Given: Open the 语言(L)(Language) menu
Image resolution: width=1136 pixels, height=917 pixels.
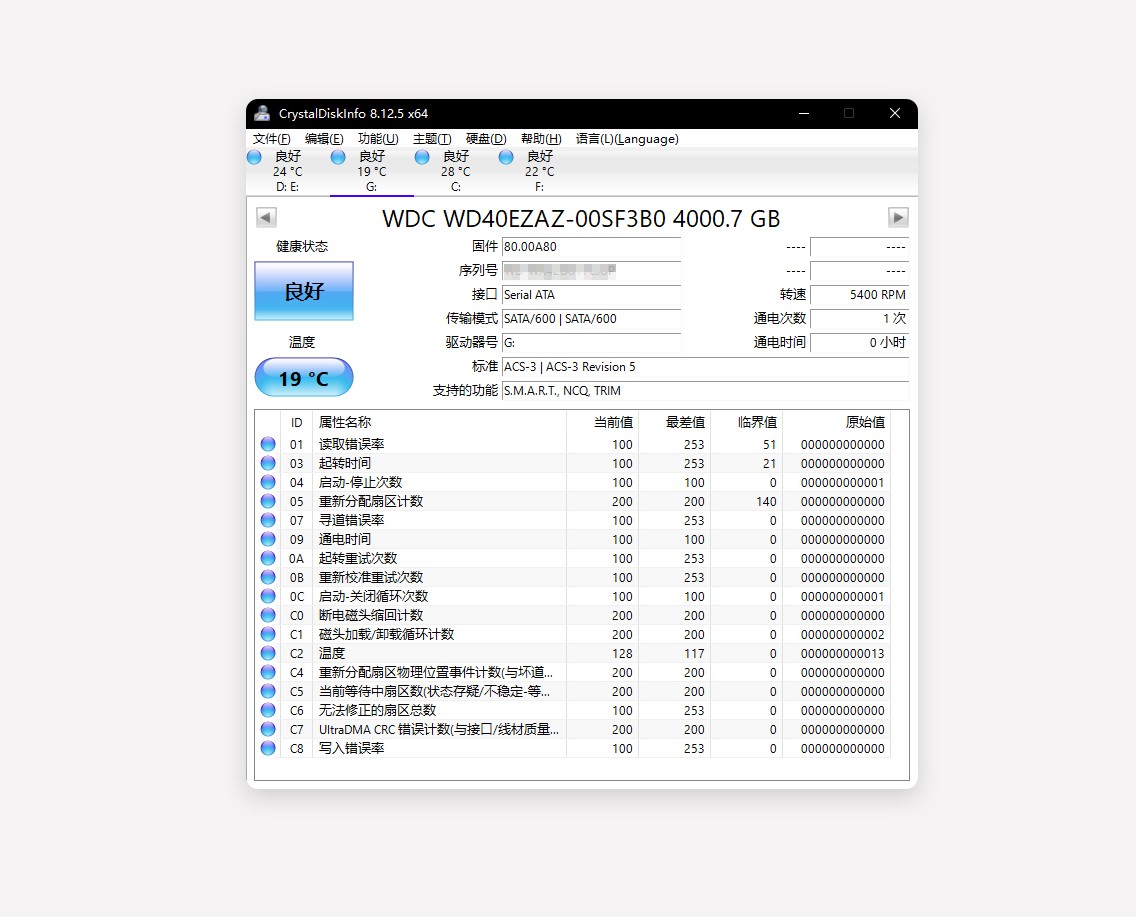Looking at the screenshot, I should click(x=628, y=138).
